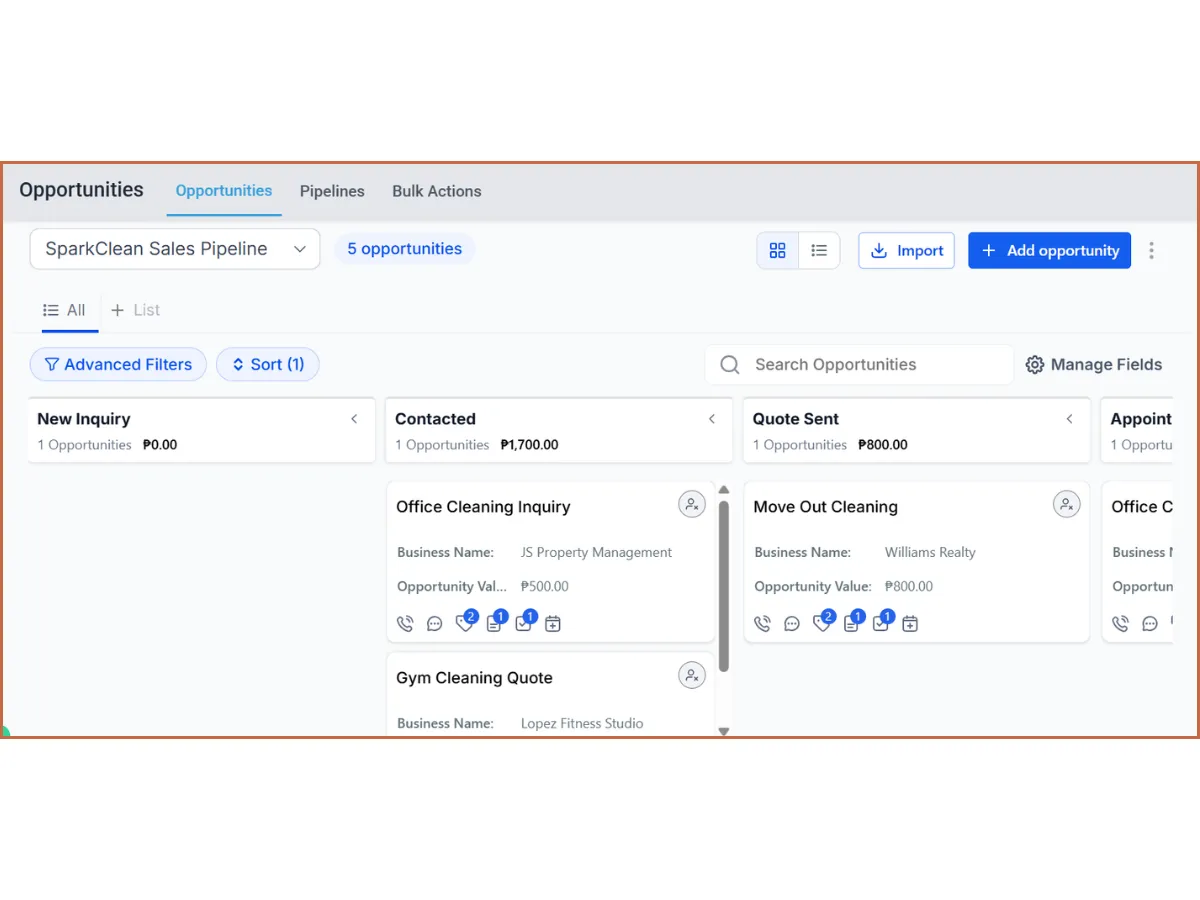Click the ₱0.00 New Inquiry total
Screen dimensions: 1200x900
[x=160, y=445]
